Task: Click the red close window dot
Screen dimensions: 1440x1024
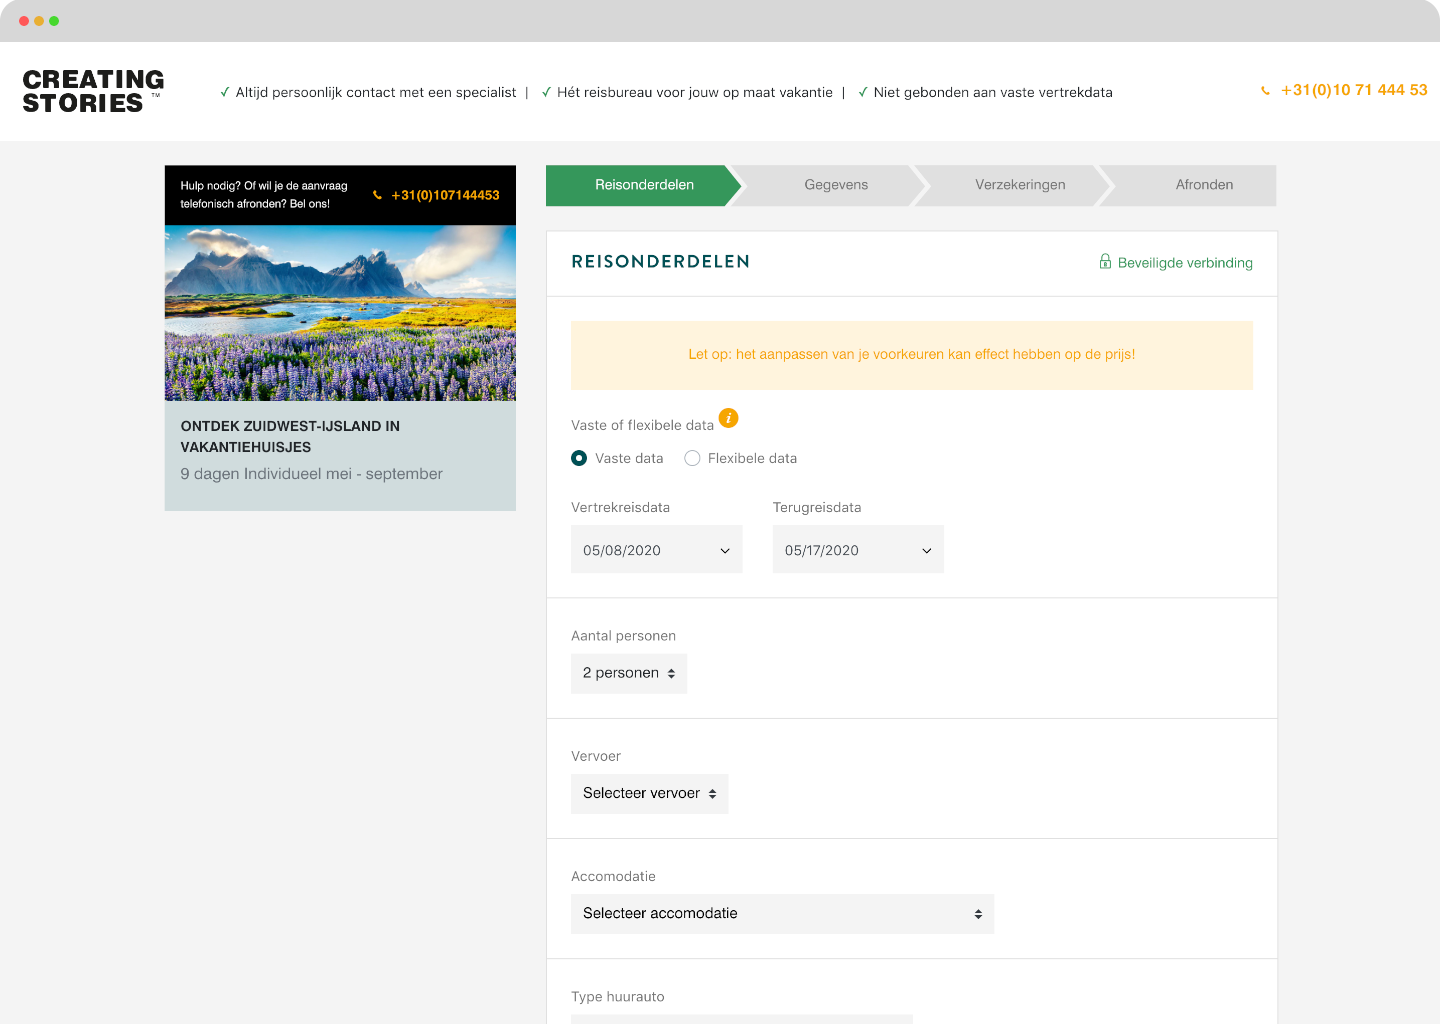Action: 24,21
